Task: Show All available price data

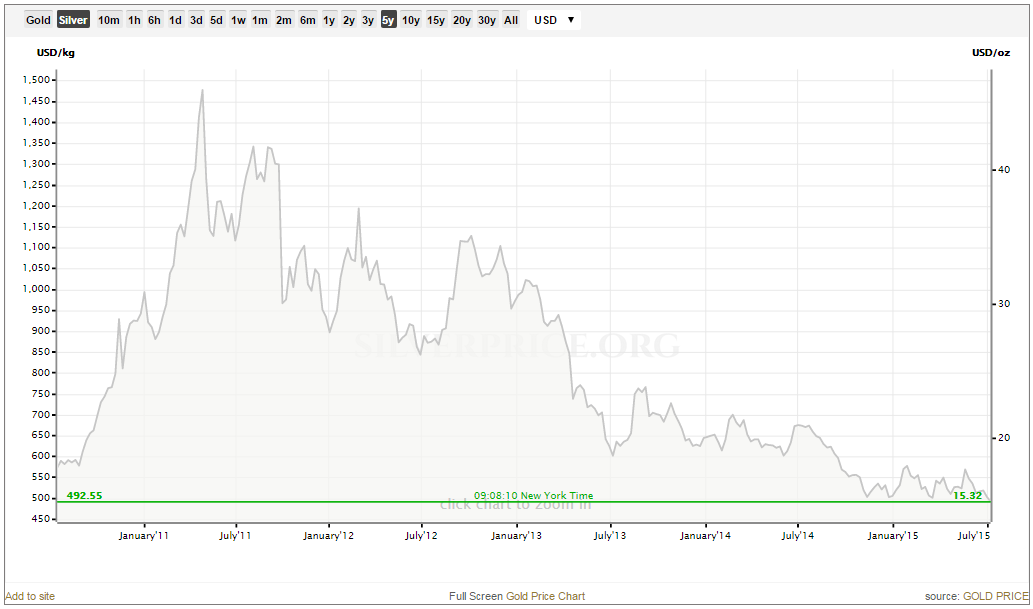Action: [x=511, y=20]
